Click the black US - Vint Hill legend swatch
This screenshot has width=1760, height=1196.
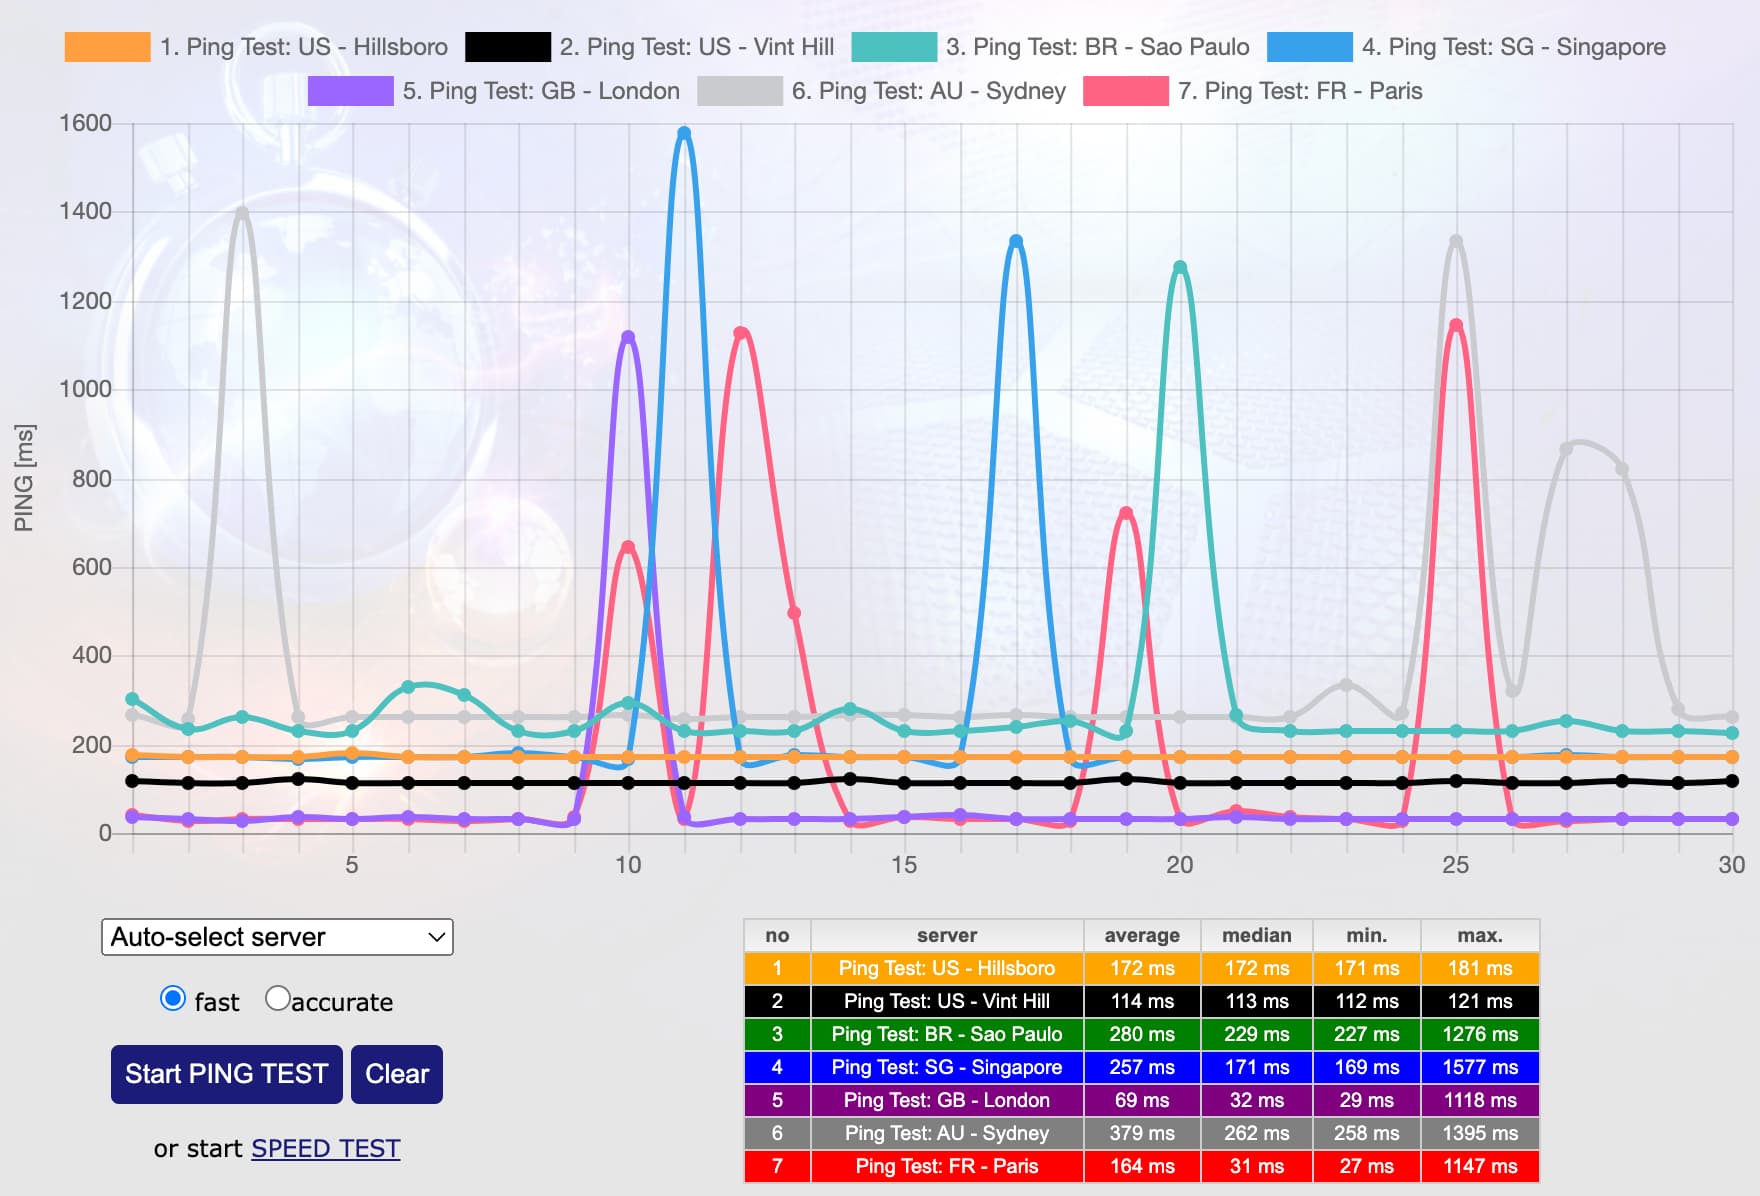[x=507, y=46]
